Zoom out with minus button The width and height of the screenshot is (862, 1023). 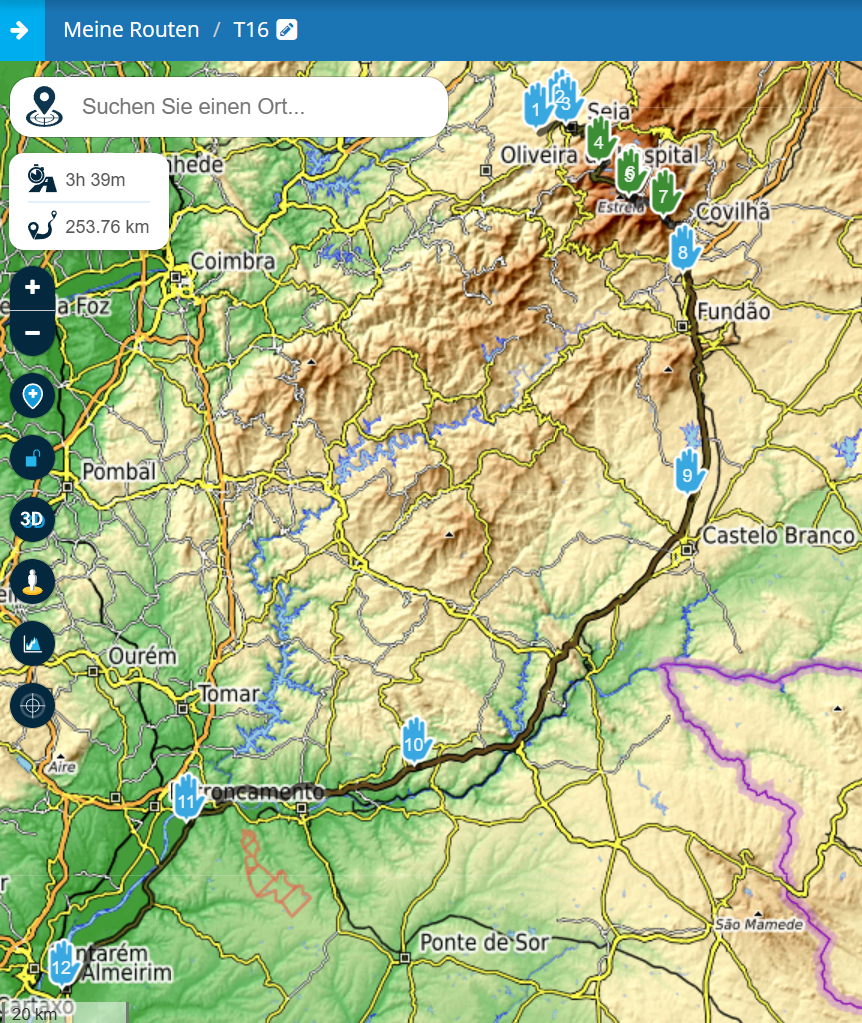coord(32,333)
